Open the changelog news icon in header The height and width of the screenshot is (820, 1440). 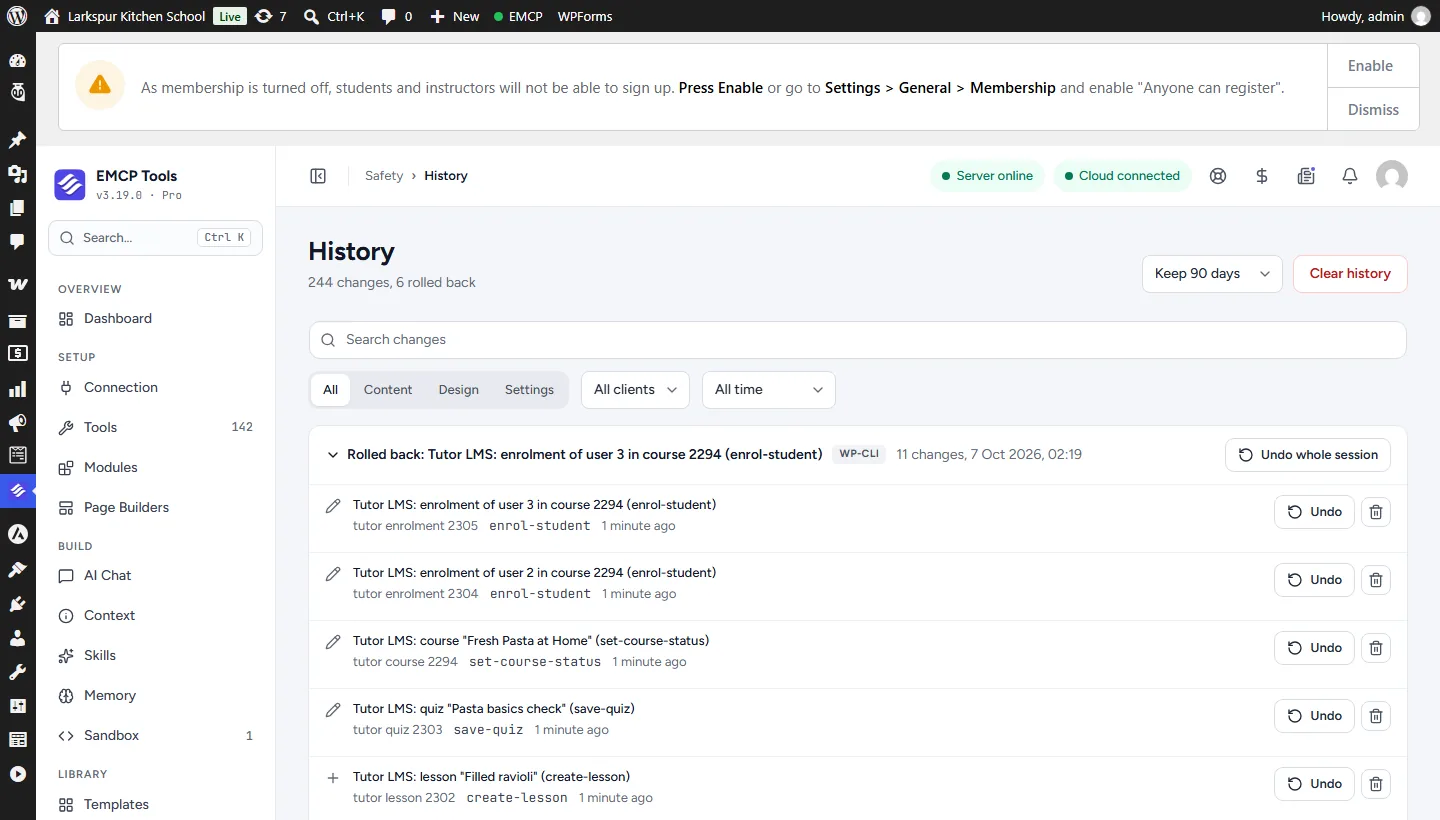pyautogui.click(x=1306, y=176)
